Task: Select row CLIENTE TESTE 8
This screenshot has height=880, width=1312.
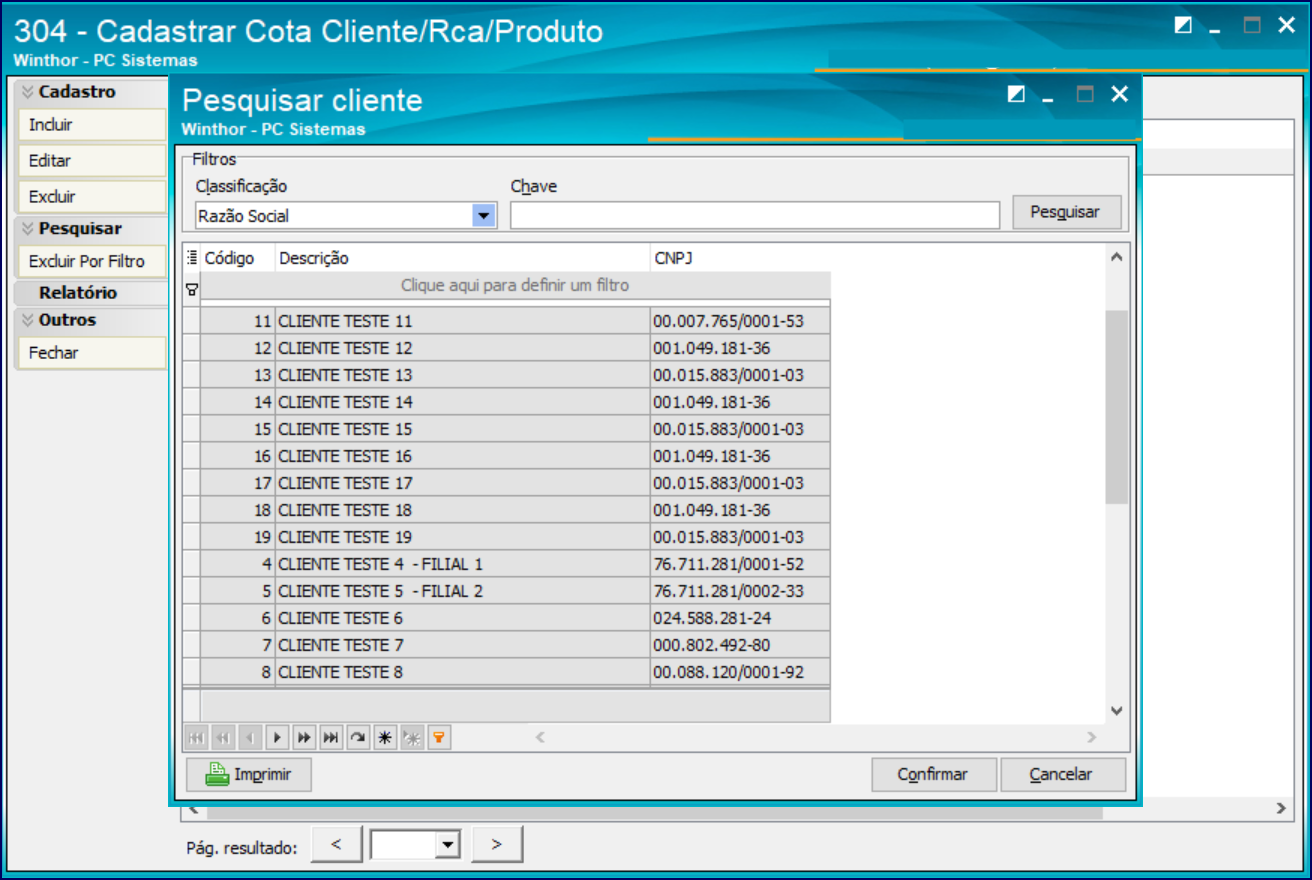Action: [x=506, y=672]
